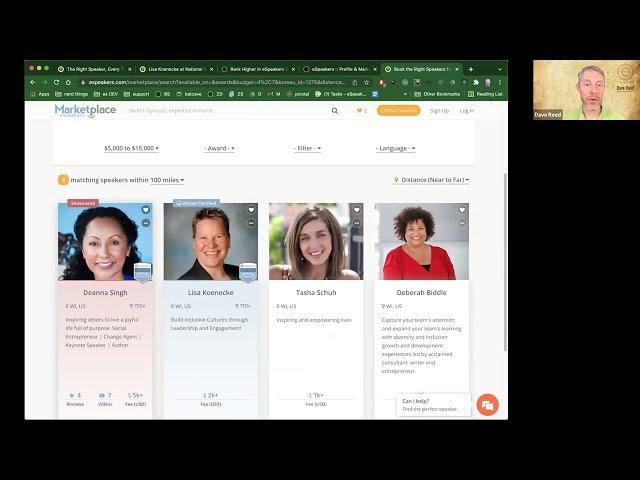Reload the page with refresh icon

tap(56, 82)
